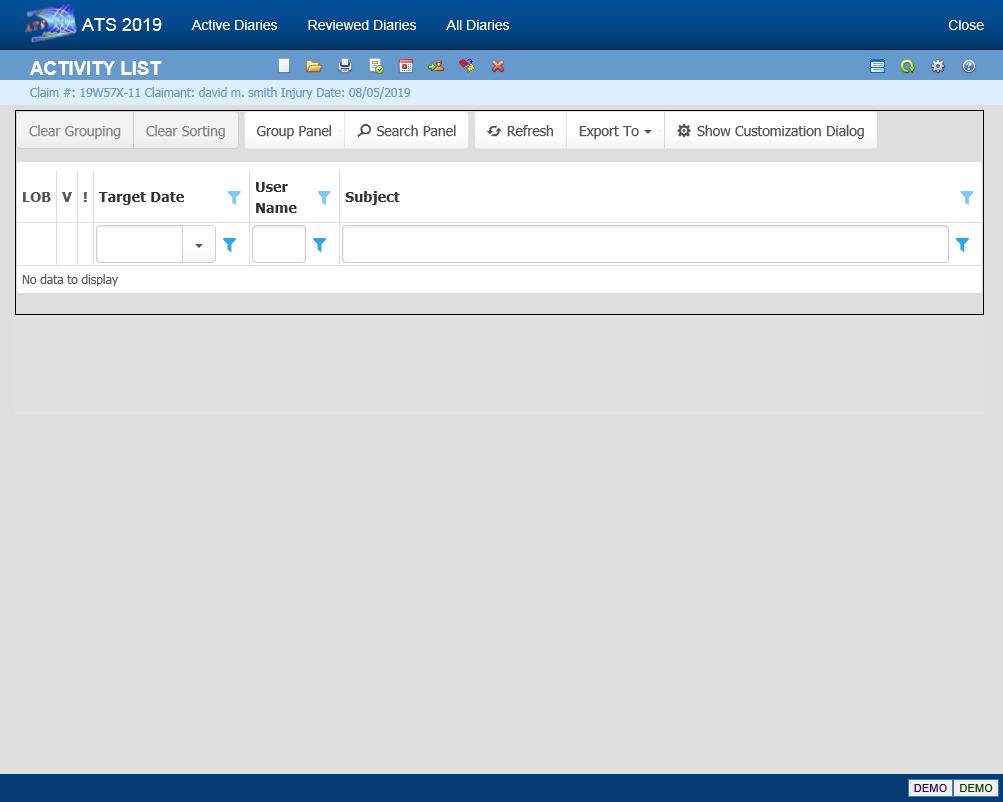This screenshot has width=1003, height=802.
Task: Click the red X delete icon
Action: click(498, 66)
